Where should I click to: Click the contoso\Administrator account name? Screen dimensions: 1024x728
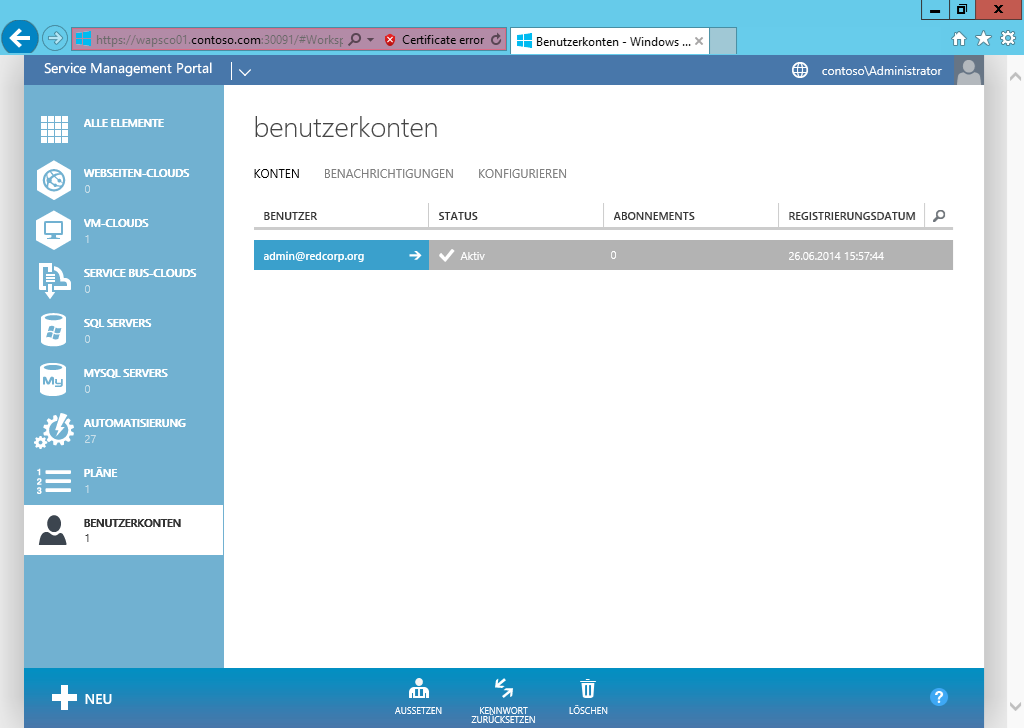coord(882,71)
